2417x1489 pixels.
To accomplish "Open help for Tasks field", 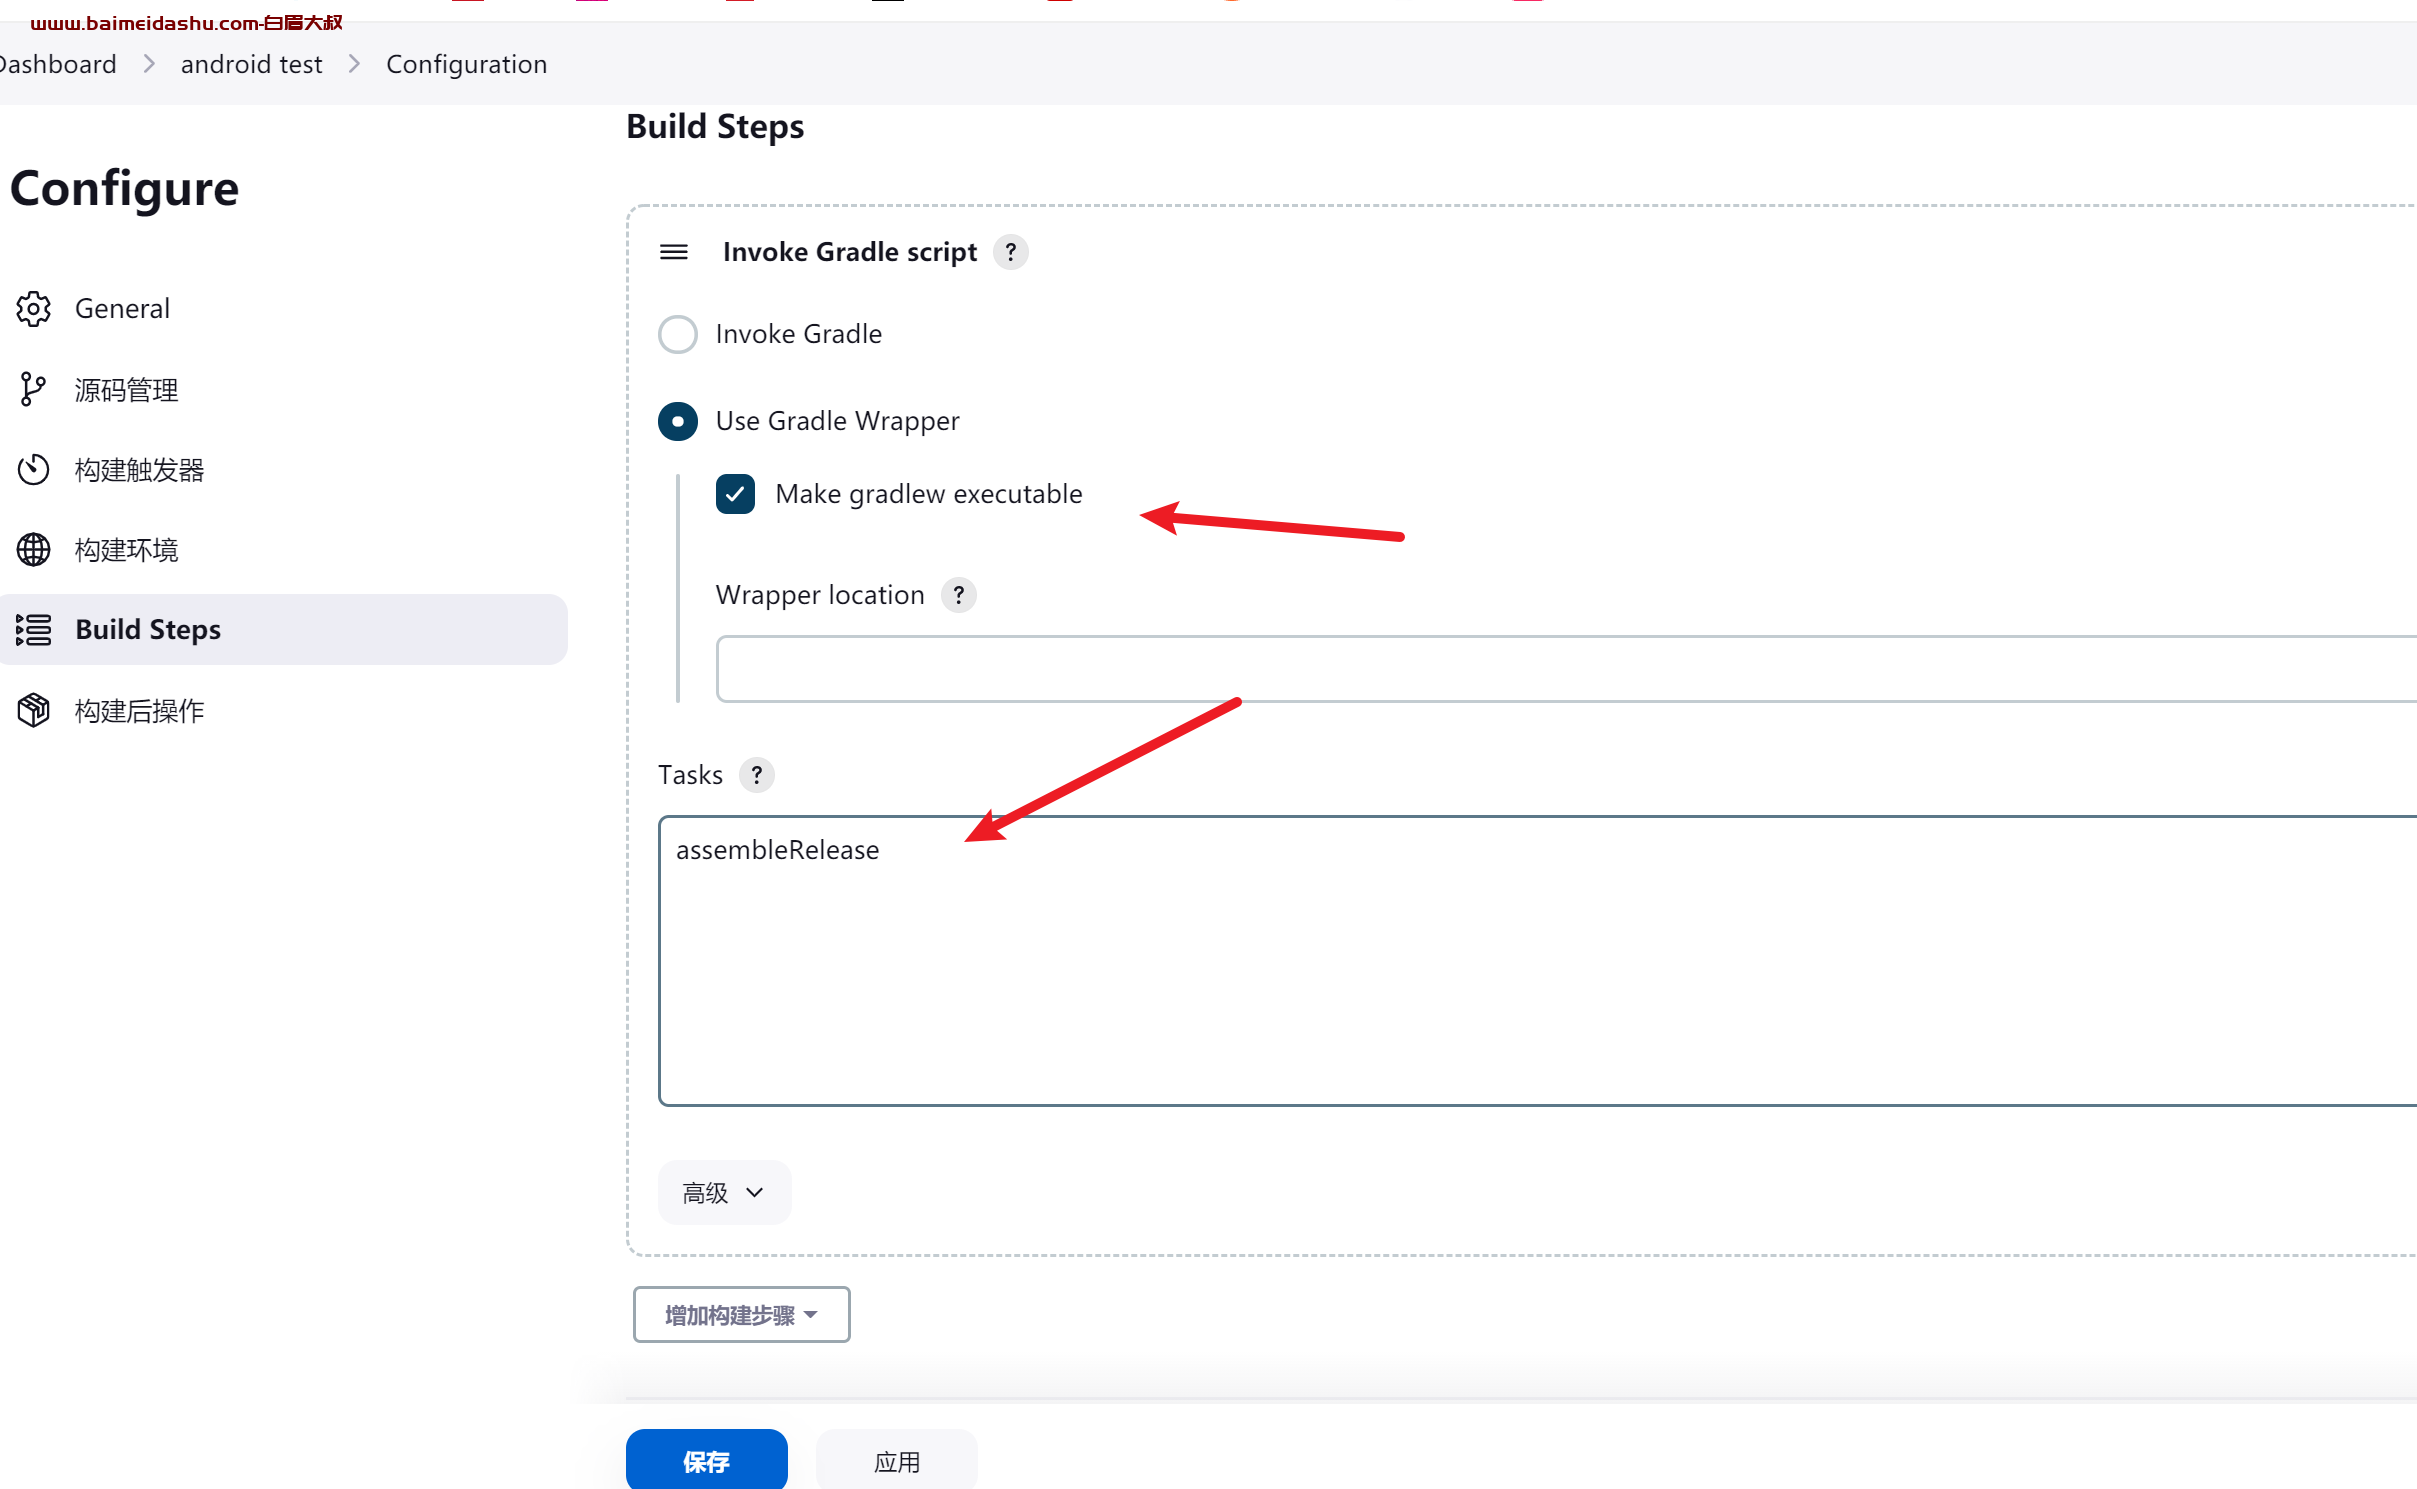I will [757, 775].
